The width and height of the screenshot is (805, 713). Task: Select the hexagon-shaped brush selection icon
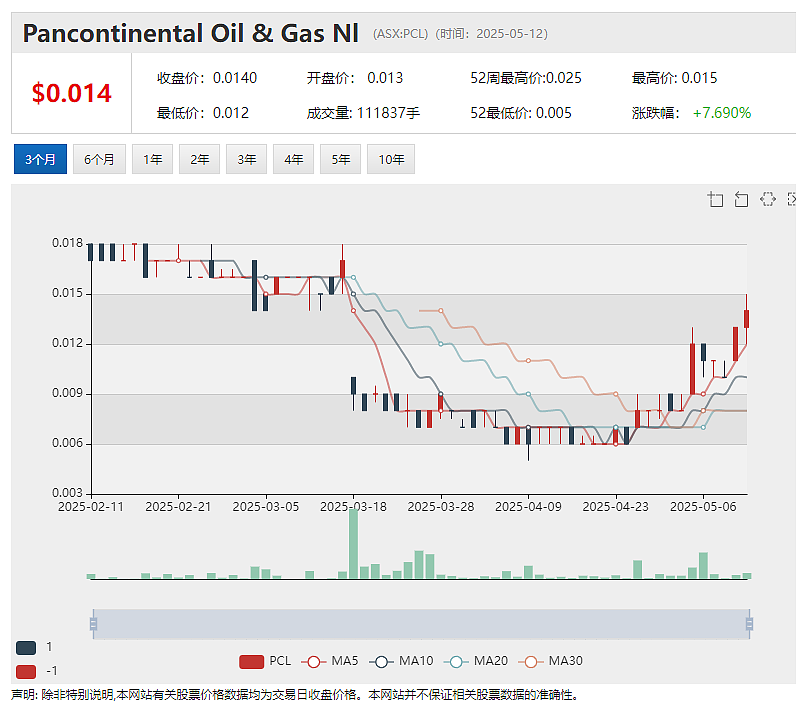768,199
